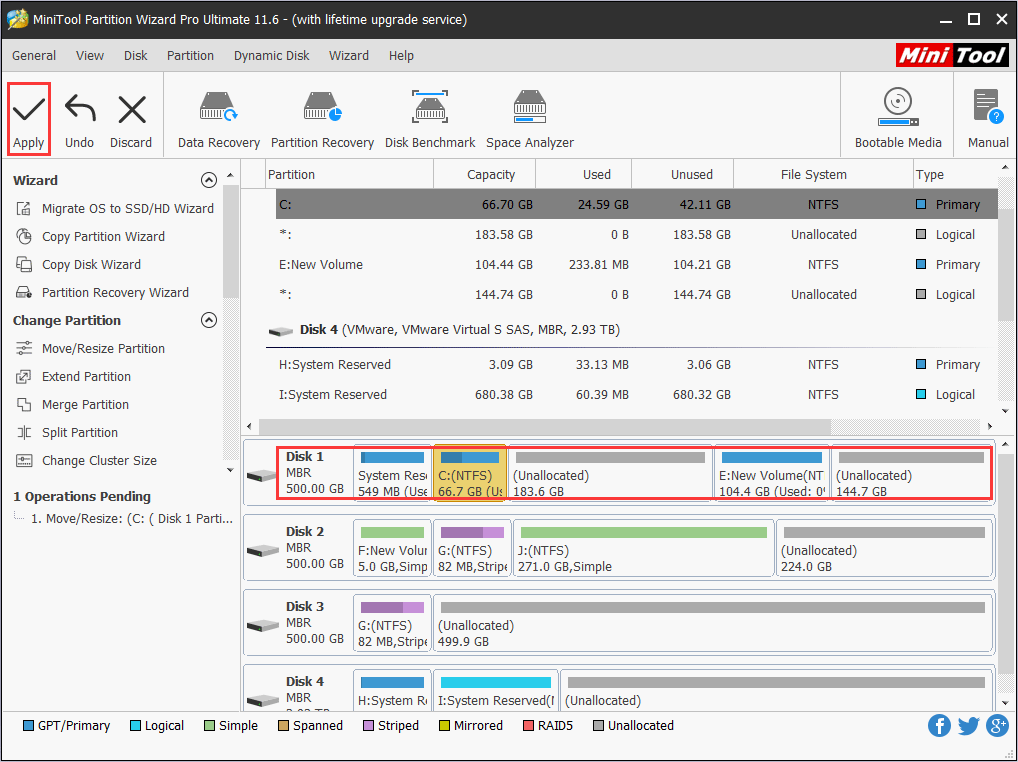Screen dimensions: 1018x762
Task: Click the partition list scroll-down arrow
Action: (1005, 411)
